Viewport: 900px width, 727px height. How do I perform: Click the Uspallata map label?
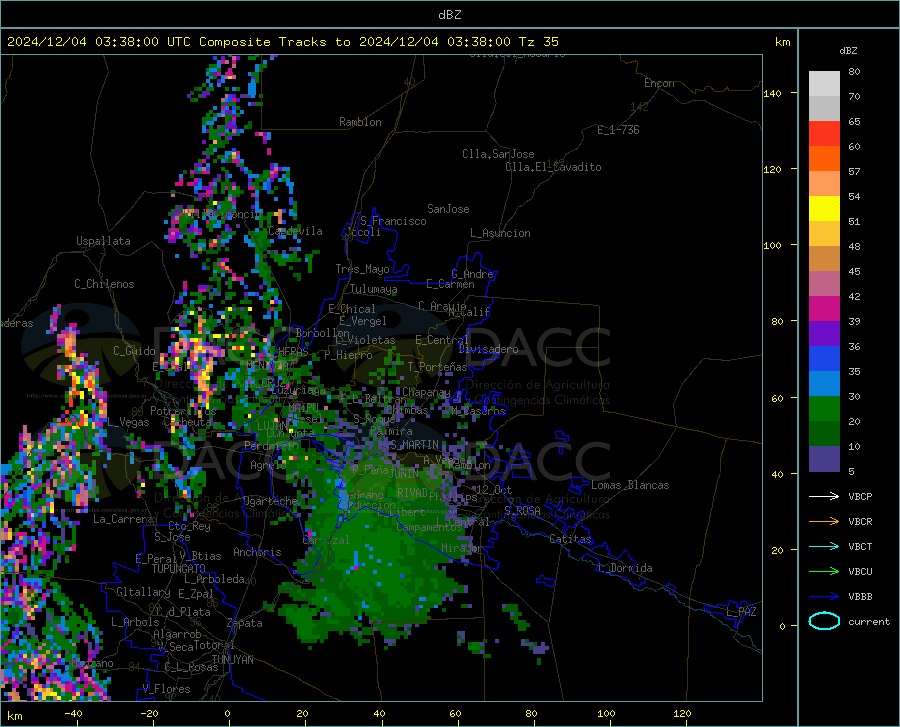pyautogui.click(x=103, y=241)
